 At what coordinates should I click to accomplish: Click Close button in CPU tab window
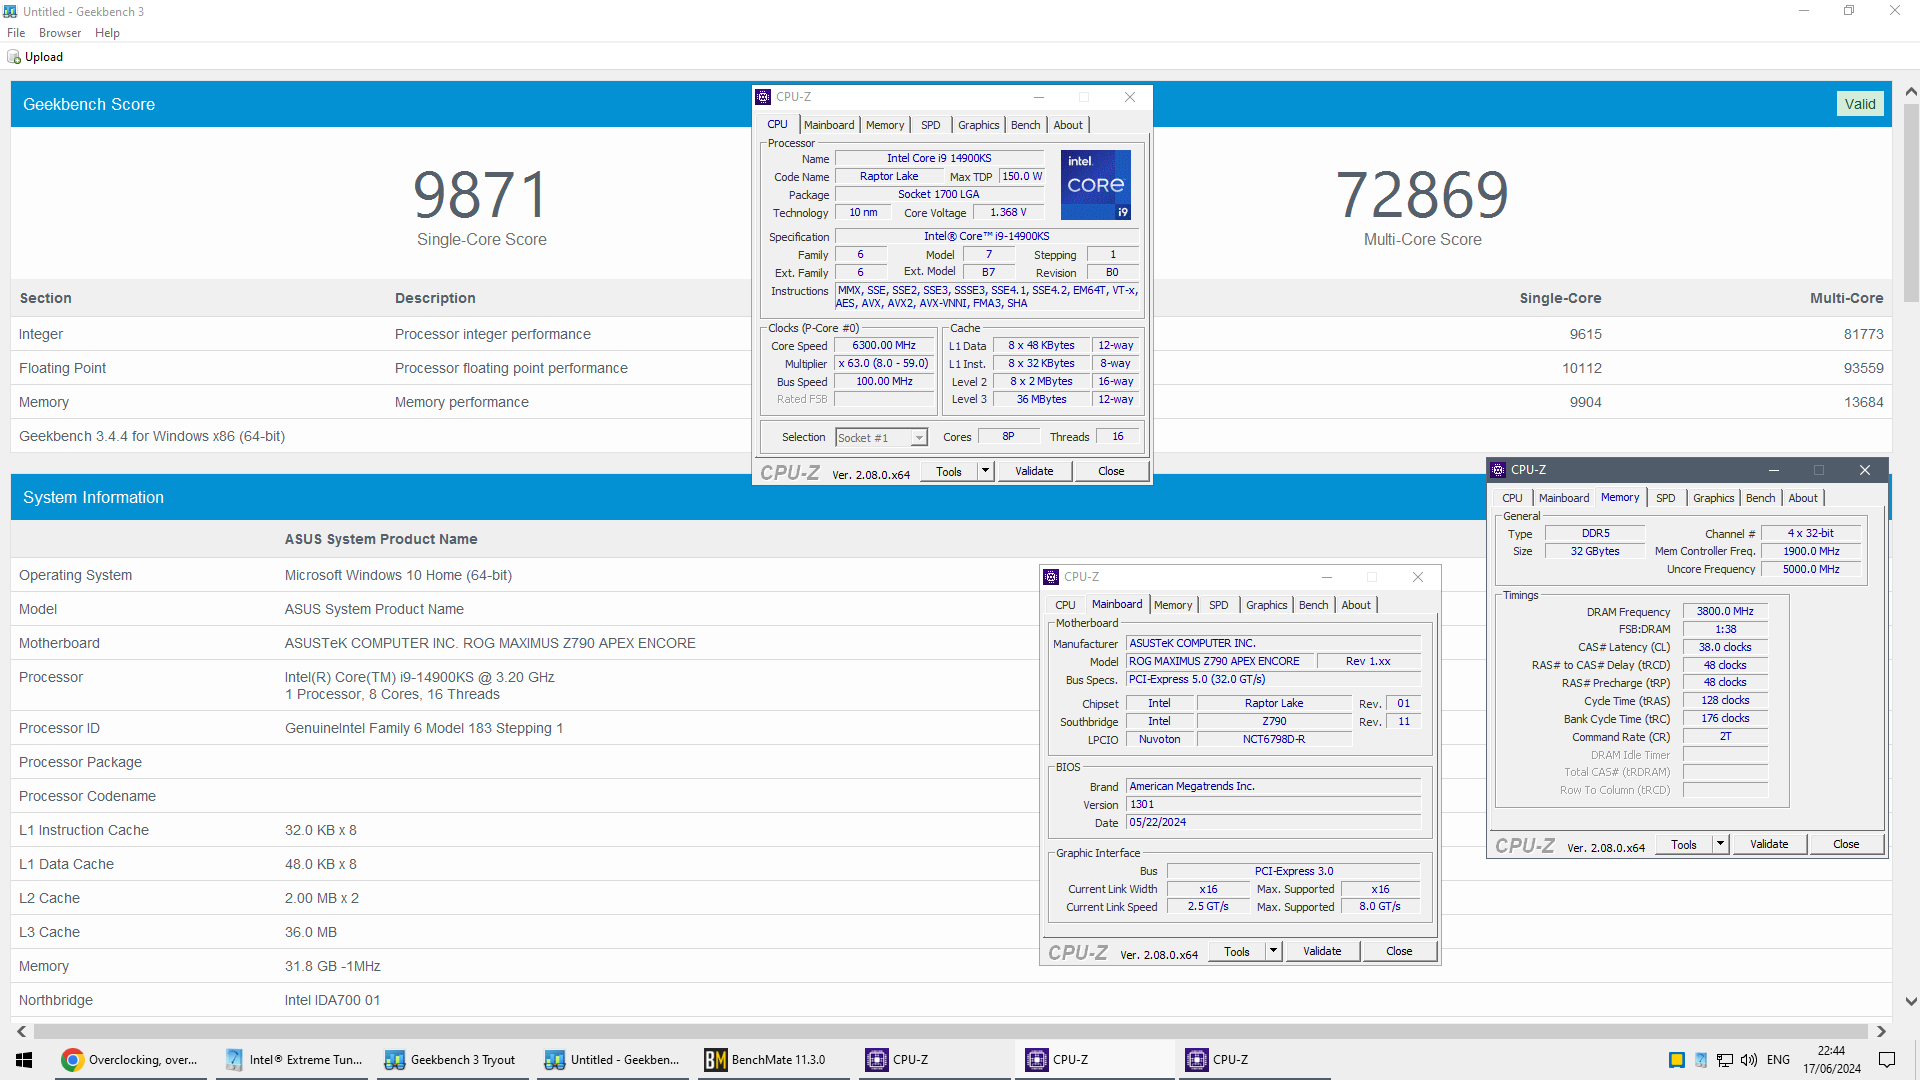coord(1111,472)
